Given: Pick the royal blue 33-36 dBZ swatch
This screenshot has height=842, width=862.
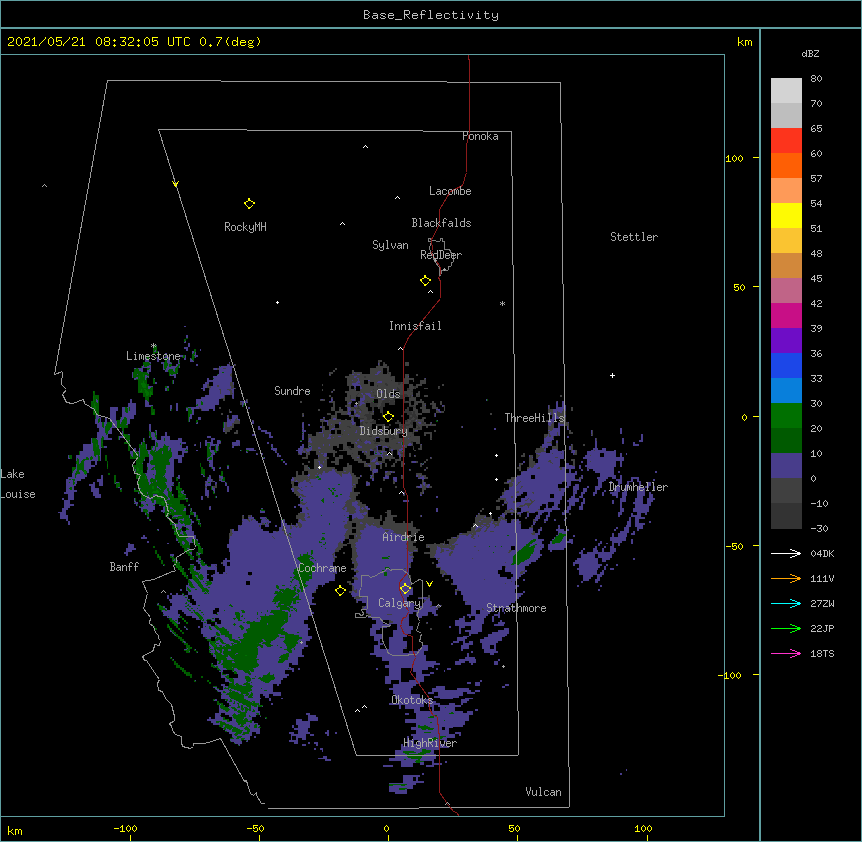Looking at the screenshot, I should 786,366.
